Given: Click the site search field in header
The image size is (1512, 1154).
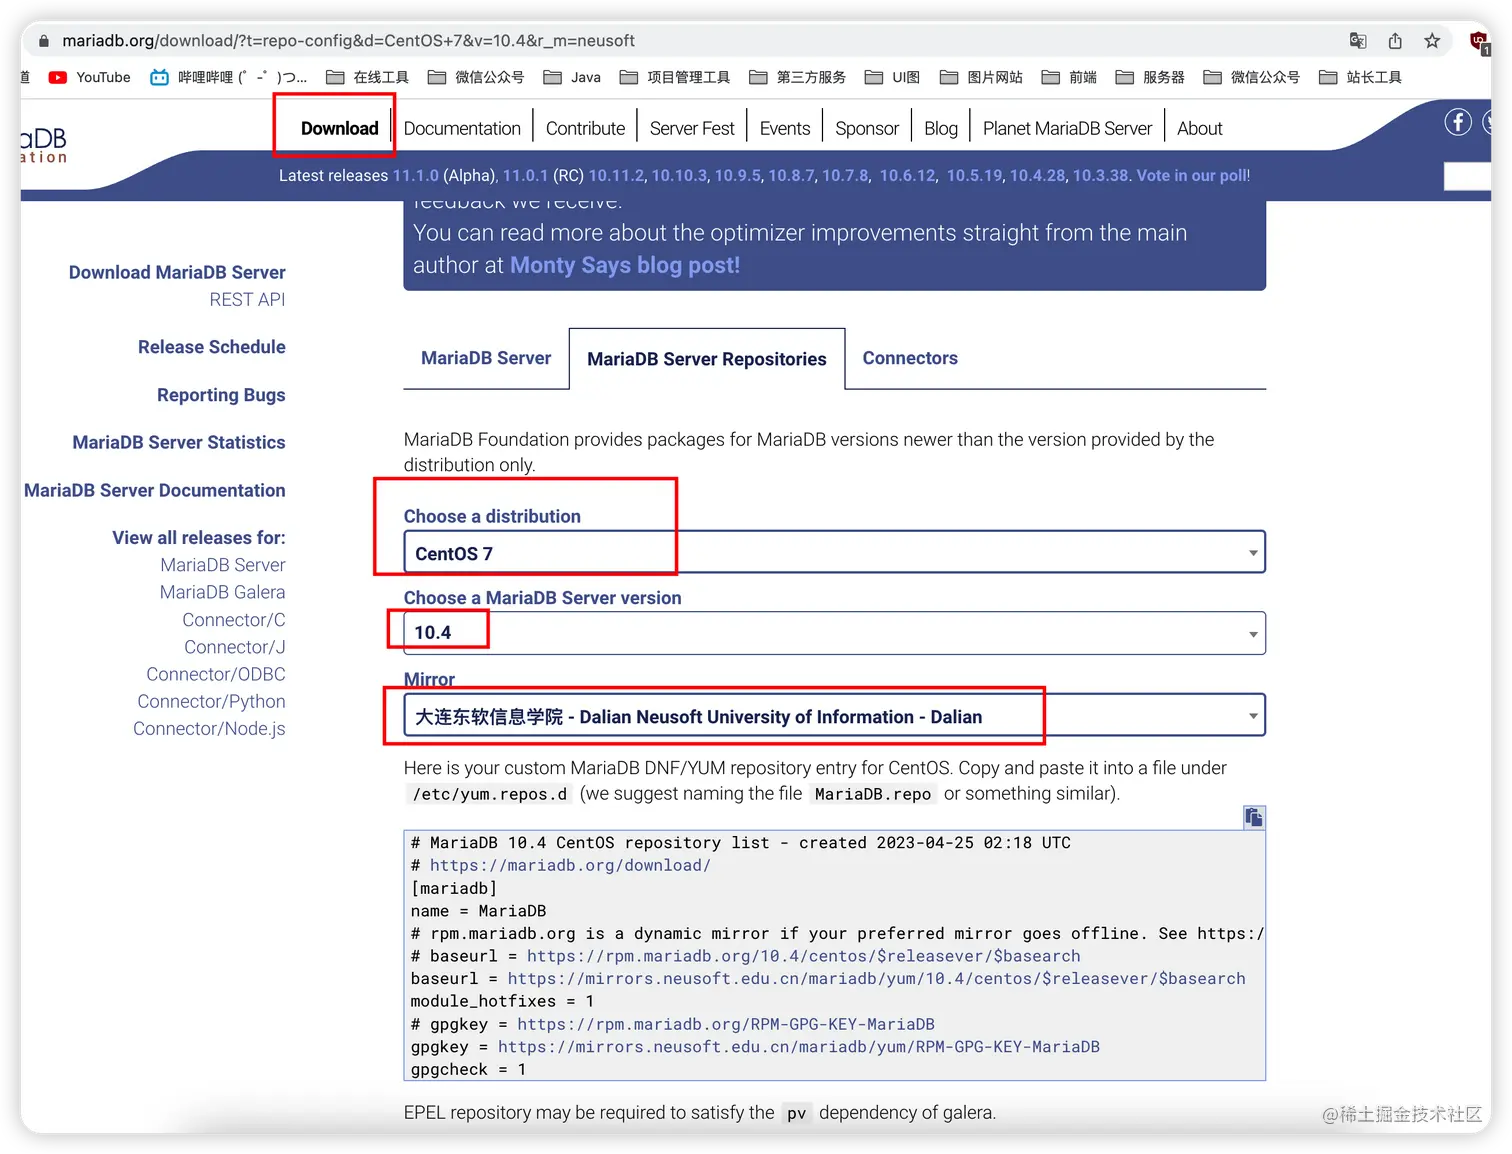Looking at the screenshot, I should click(x=1468, y=176).
